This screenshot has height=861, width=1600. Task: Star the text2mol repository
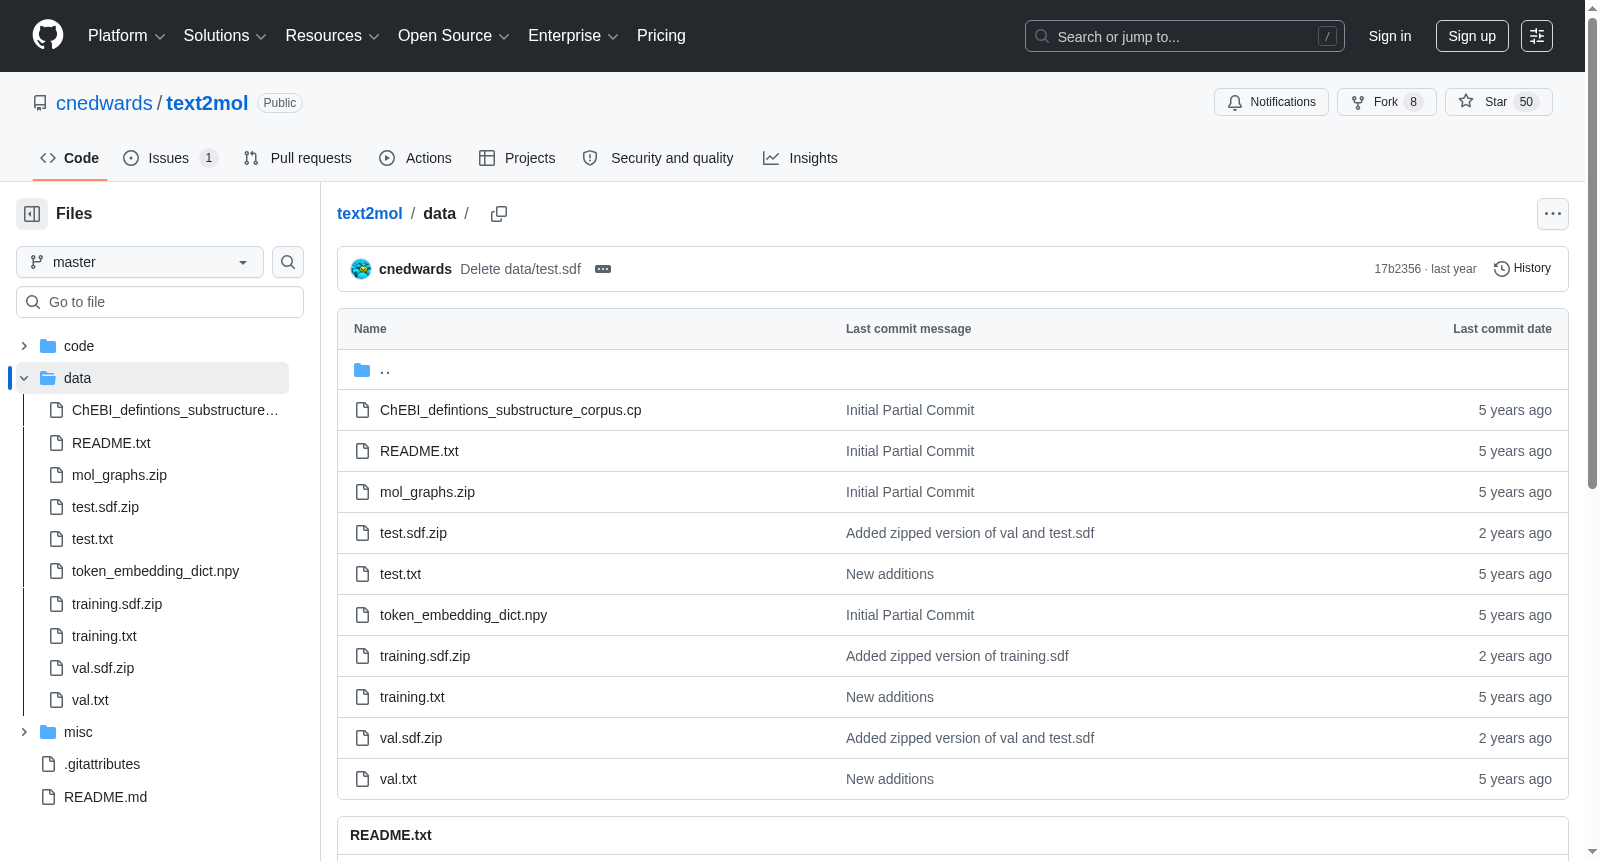pos(1498,102)
